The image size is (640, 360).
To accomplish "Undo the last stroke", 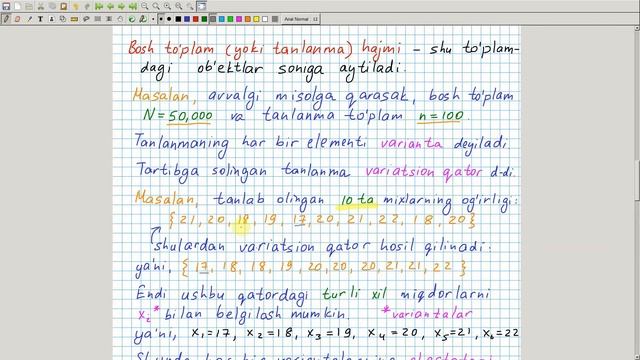I will (x=76, y=7).
